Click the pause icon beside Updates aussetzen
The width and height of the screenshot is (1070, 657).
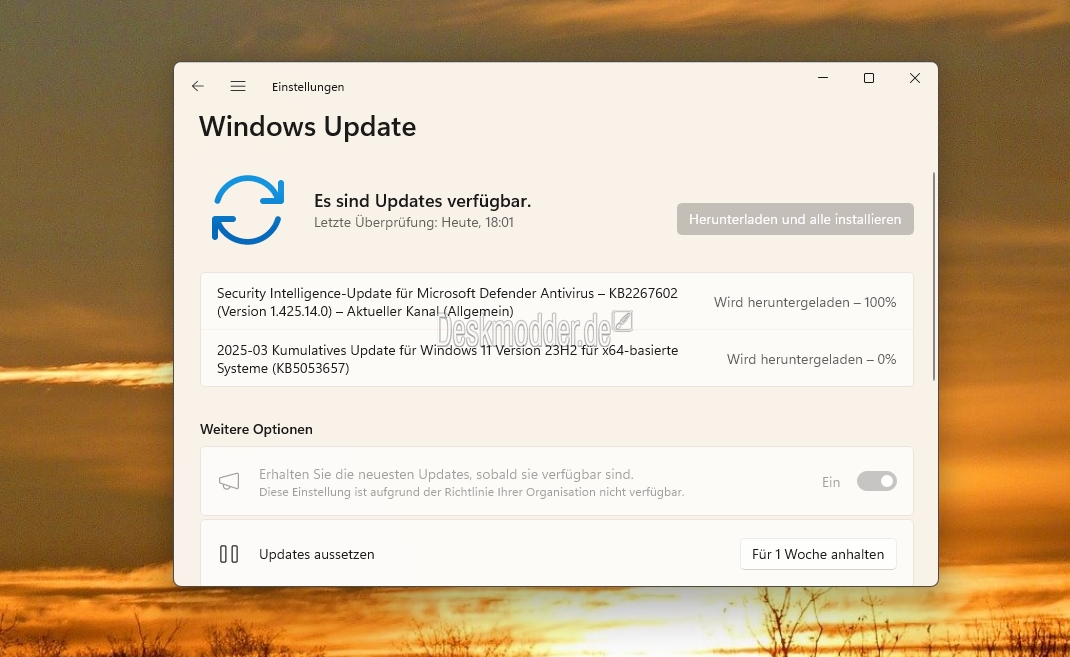click(x=229, y=554)
